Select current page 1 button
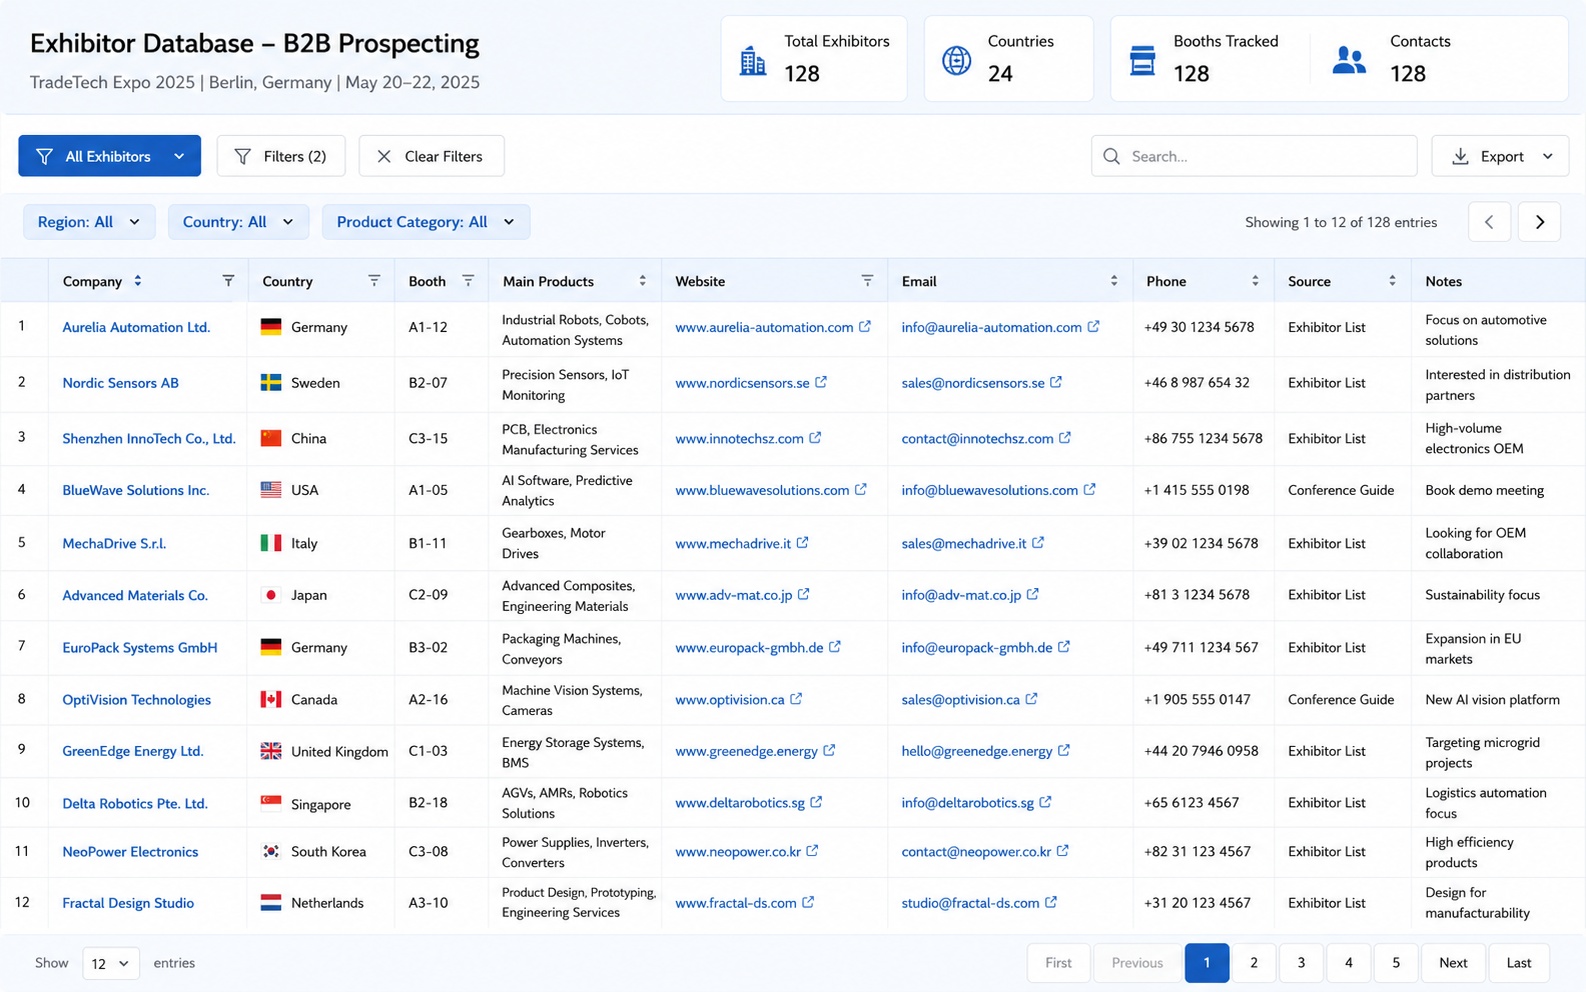Screen dimensions: 1586x992 [1207, 963]
